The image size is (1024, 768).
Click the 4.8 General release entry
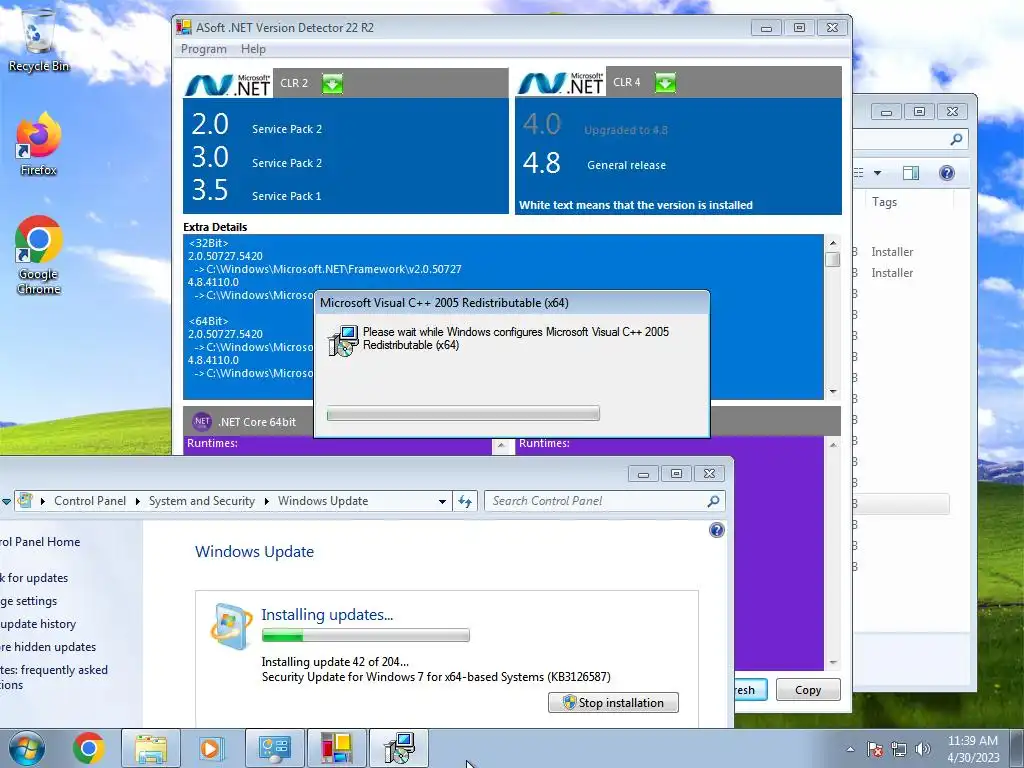(x=594, y=163)
